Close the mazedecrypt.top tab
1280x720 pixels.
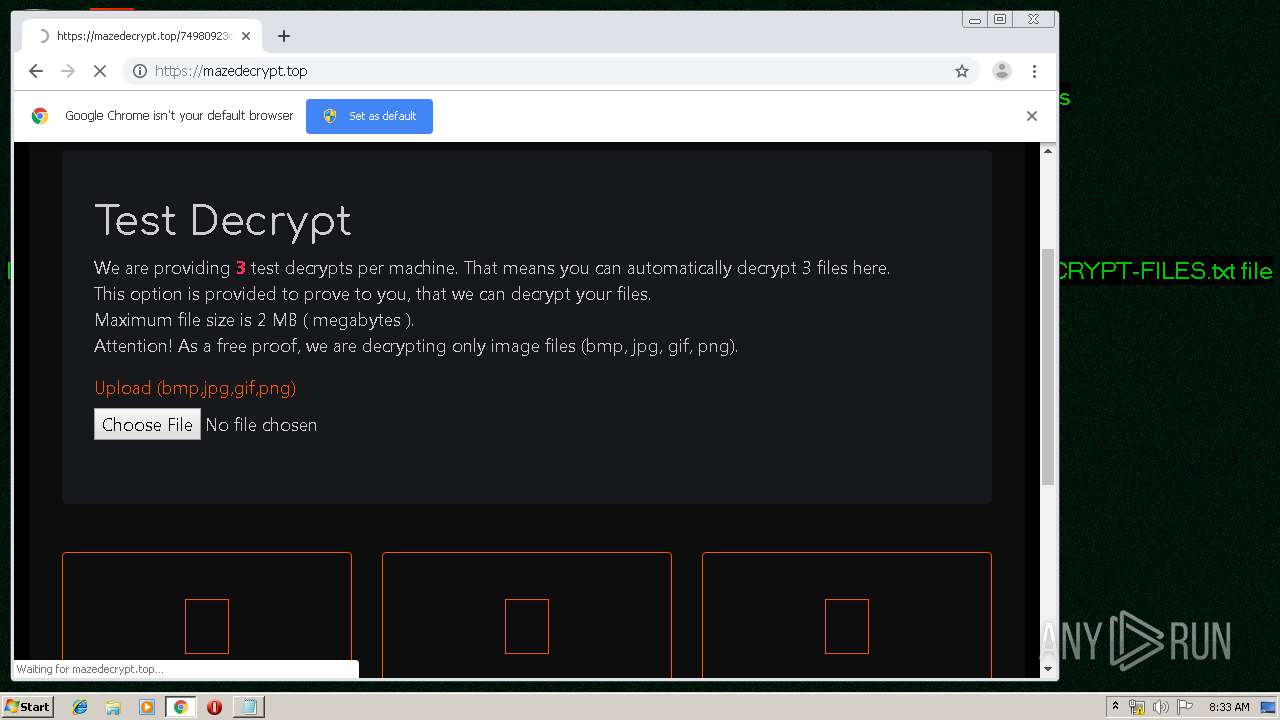tap(246, 36)
